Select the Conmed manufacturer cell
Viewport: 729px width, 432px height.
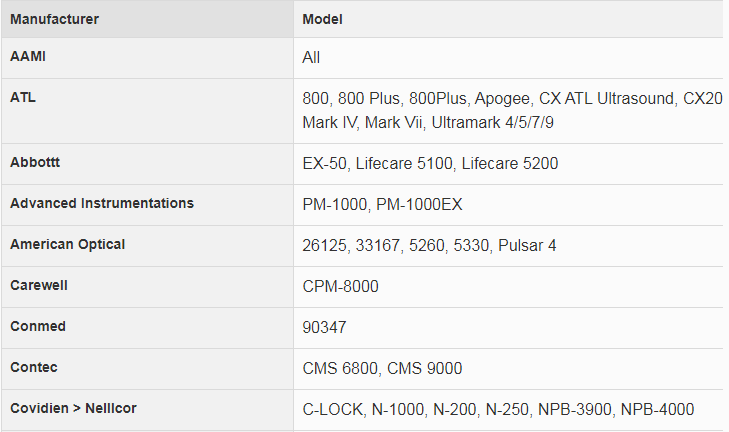point(36,326)
